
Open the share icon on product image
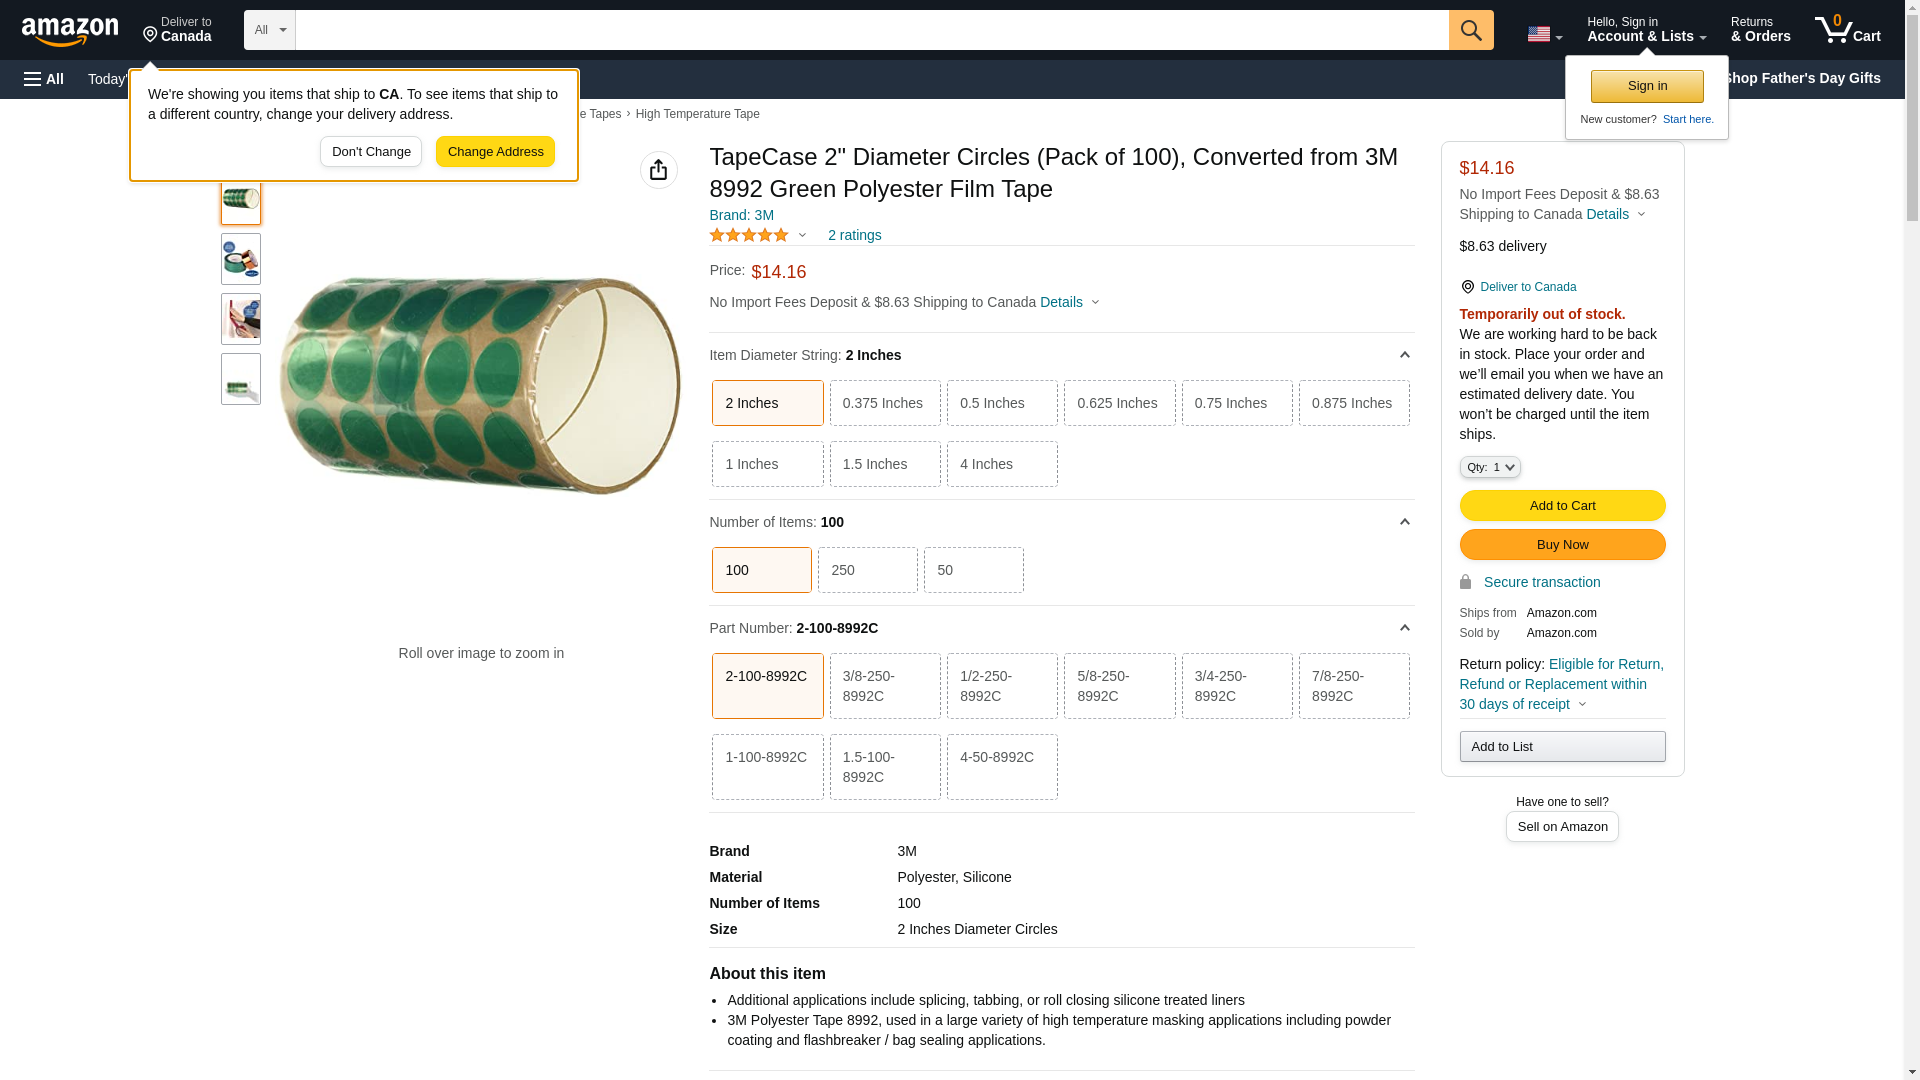click(658, 170)
